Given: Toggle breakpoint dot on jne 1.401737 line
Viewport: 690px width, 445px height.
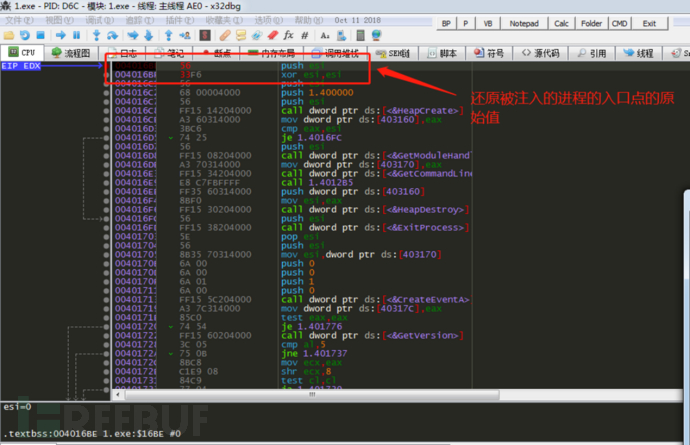Looking at the screenshot, I should point(107,353).
